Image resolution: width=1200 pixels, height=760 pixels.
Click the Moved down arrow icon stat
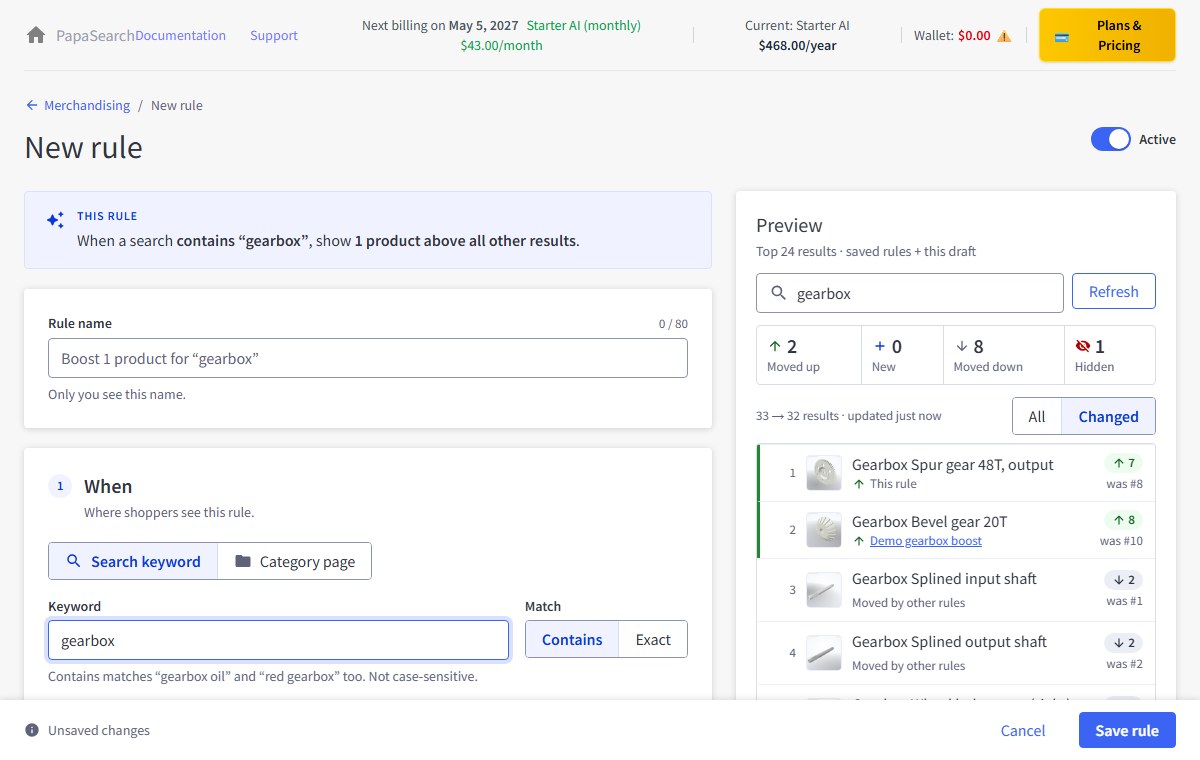click(962, 346)
